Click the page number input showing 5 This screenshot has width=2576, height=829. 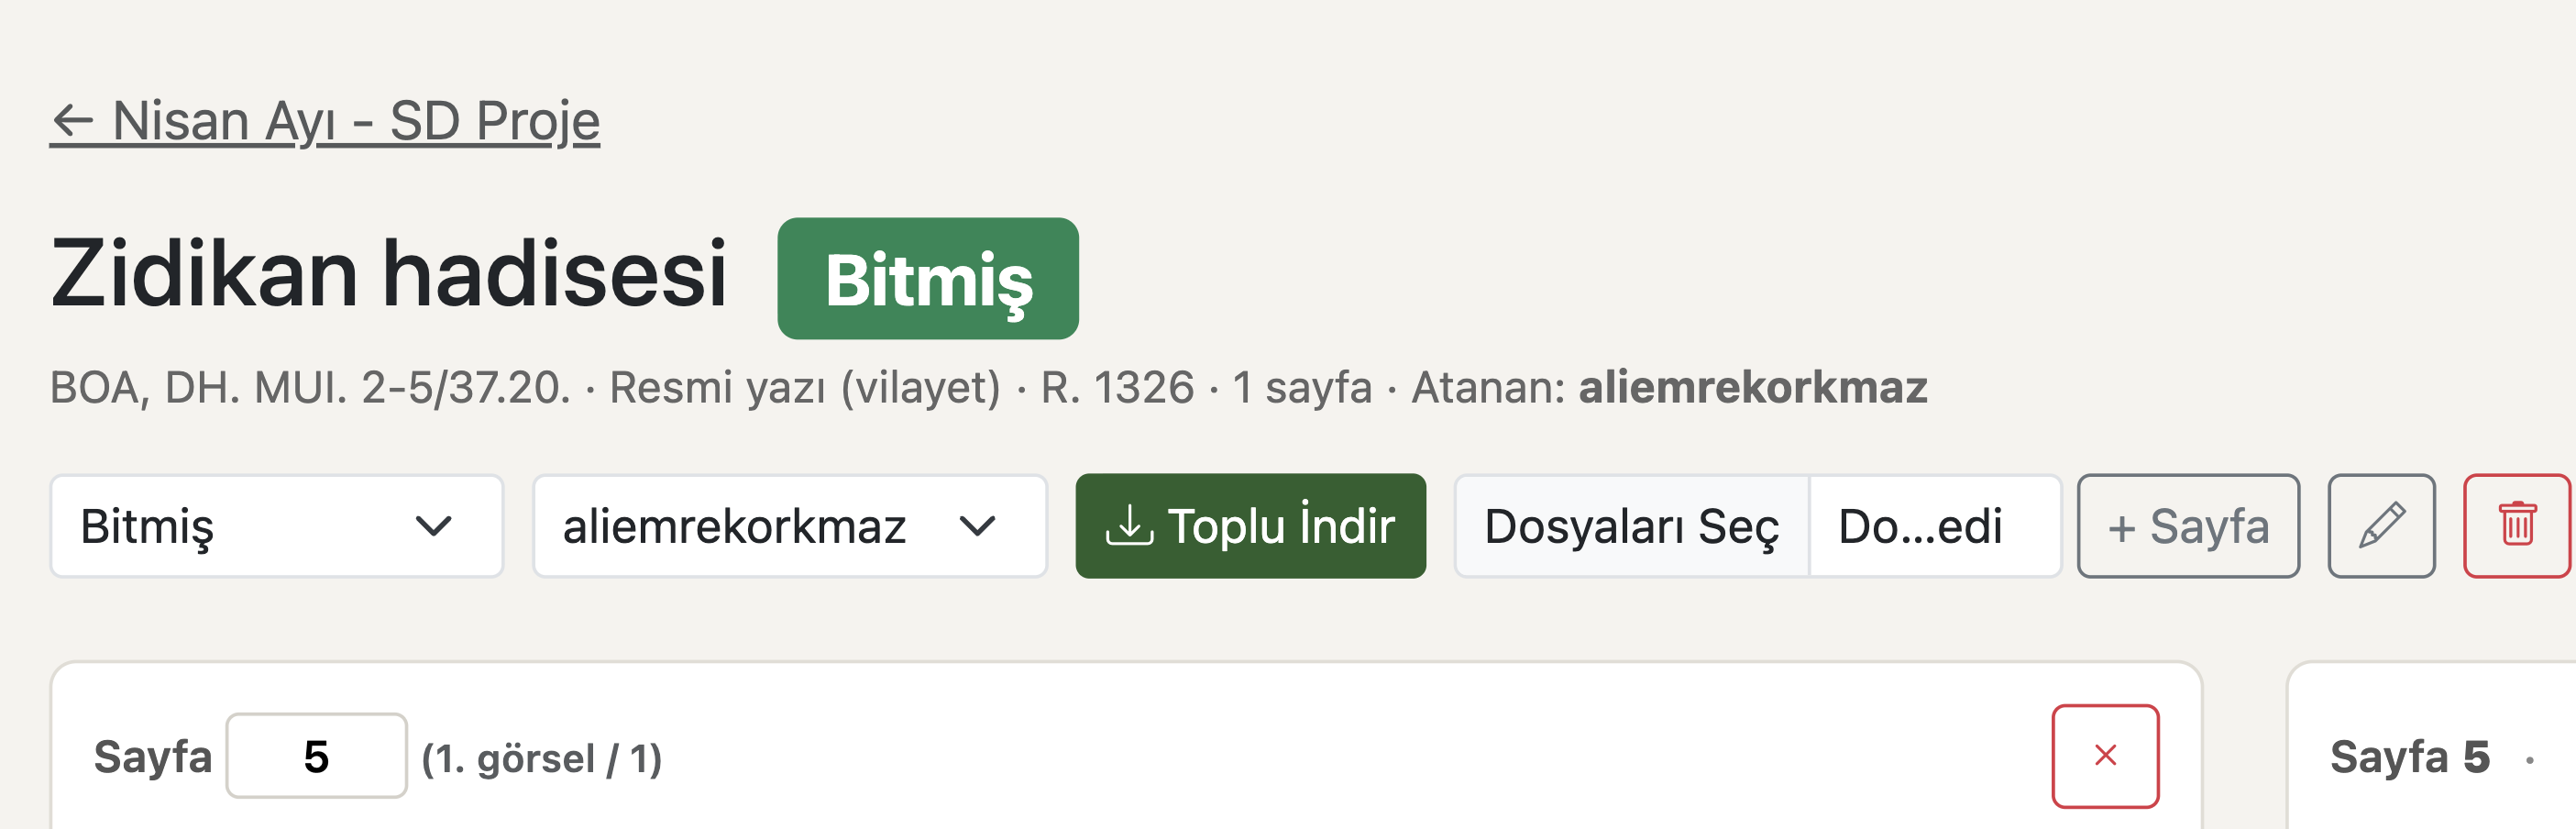tap(316, 756)
